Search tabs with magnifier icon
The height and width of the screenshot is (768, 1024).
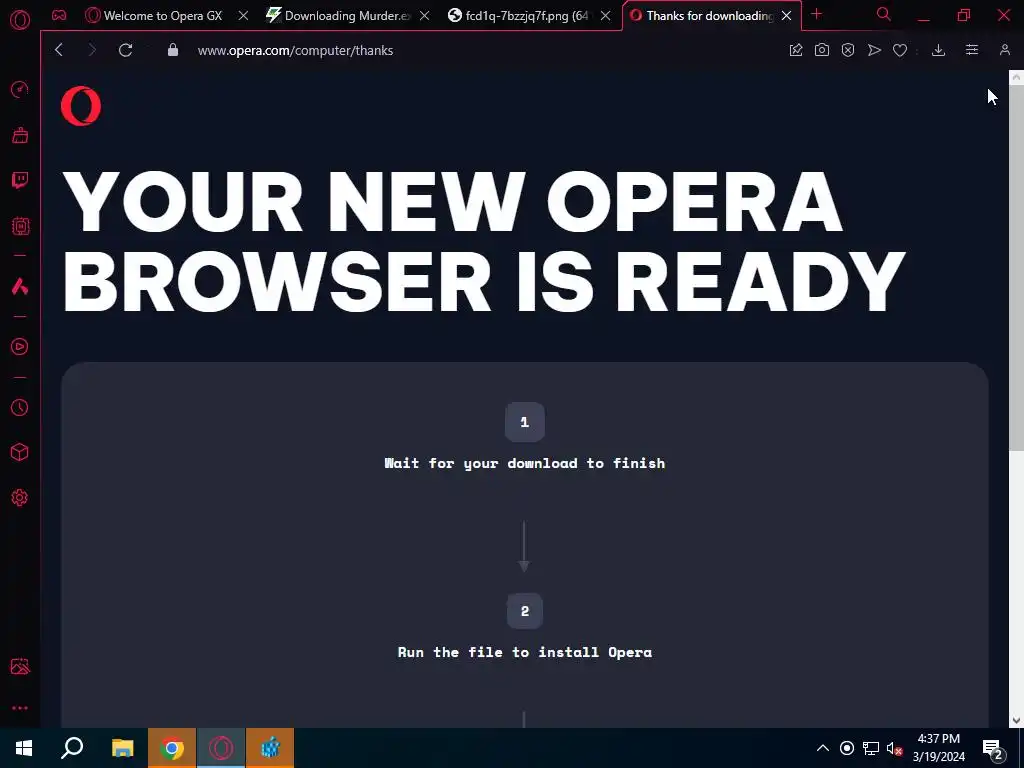tap(884, 14)
